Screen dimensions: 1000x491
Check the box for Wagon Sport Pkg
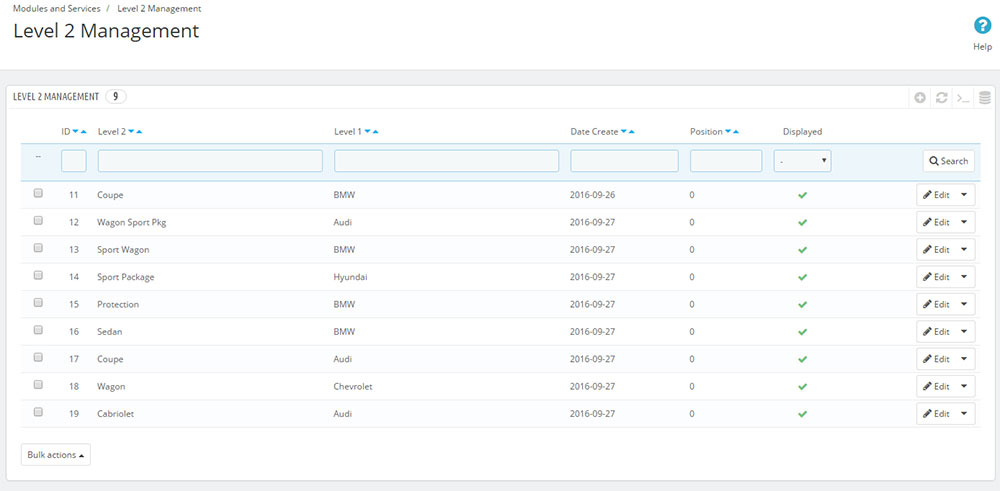[38, 220]
